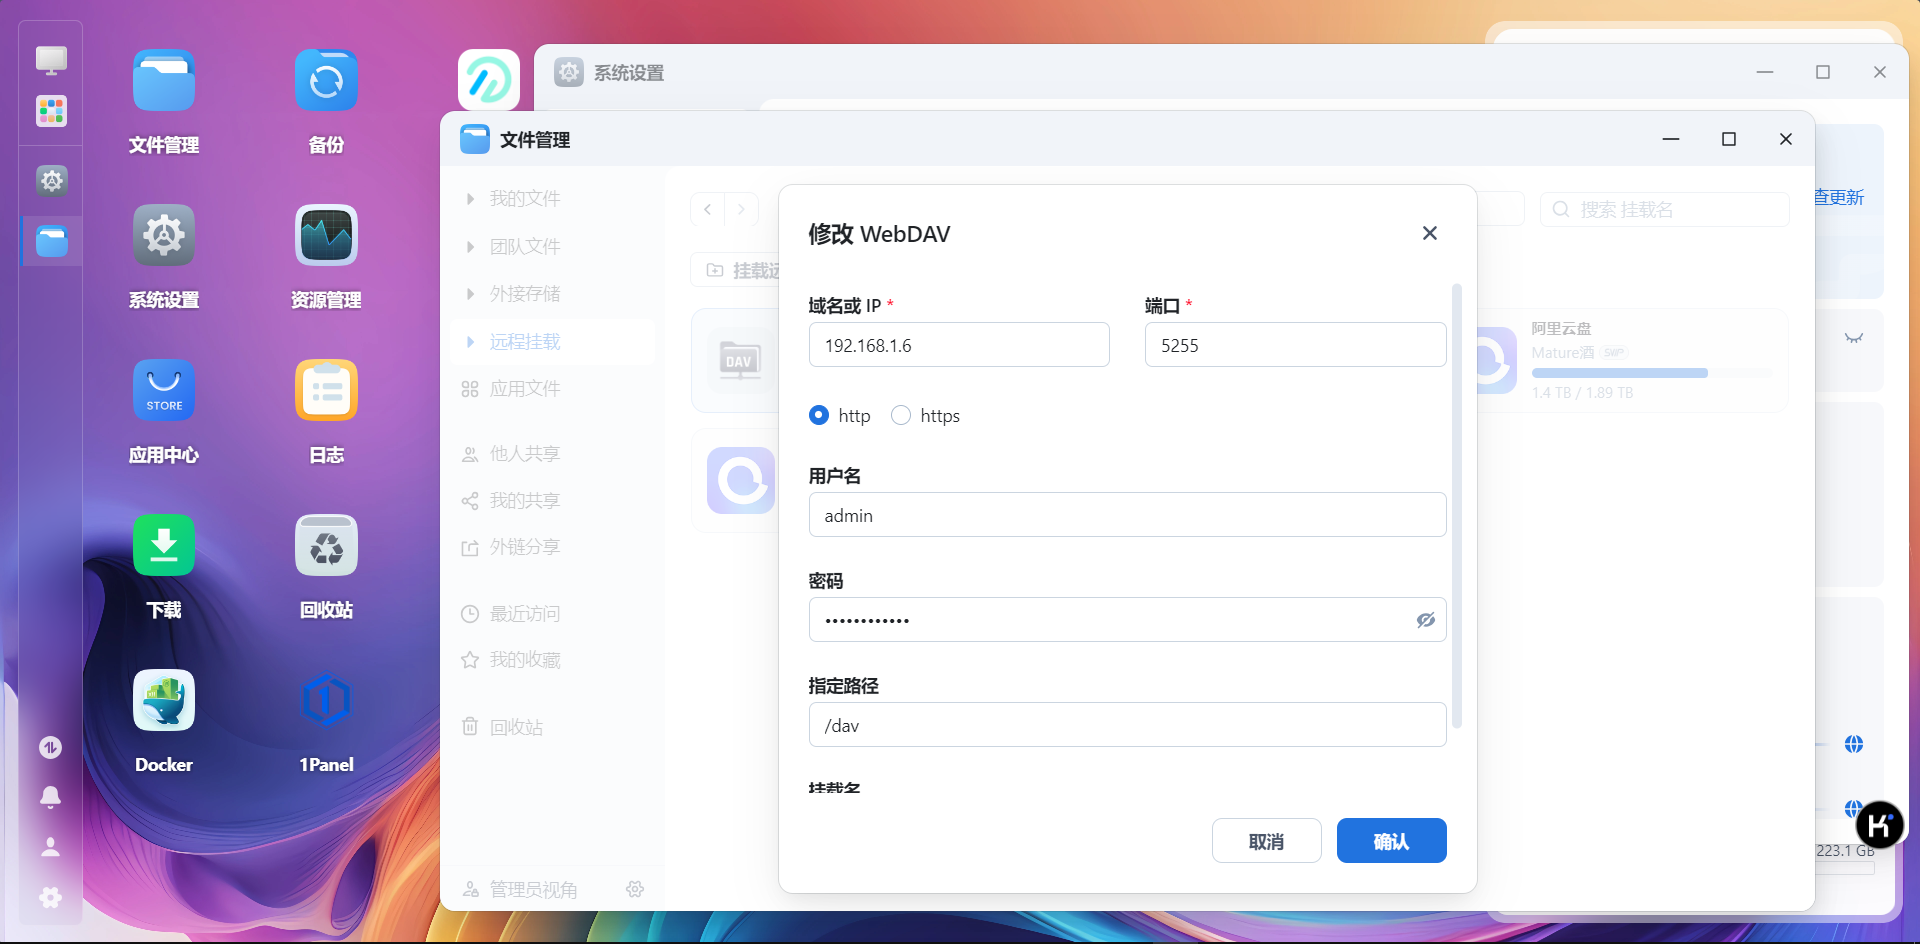The image size is (1920, 944).
Task: Confirm WebDAV changes with 确认 button
Action: (1391, 840)
